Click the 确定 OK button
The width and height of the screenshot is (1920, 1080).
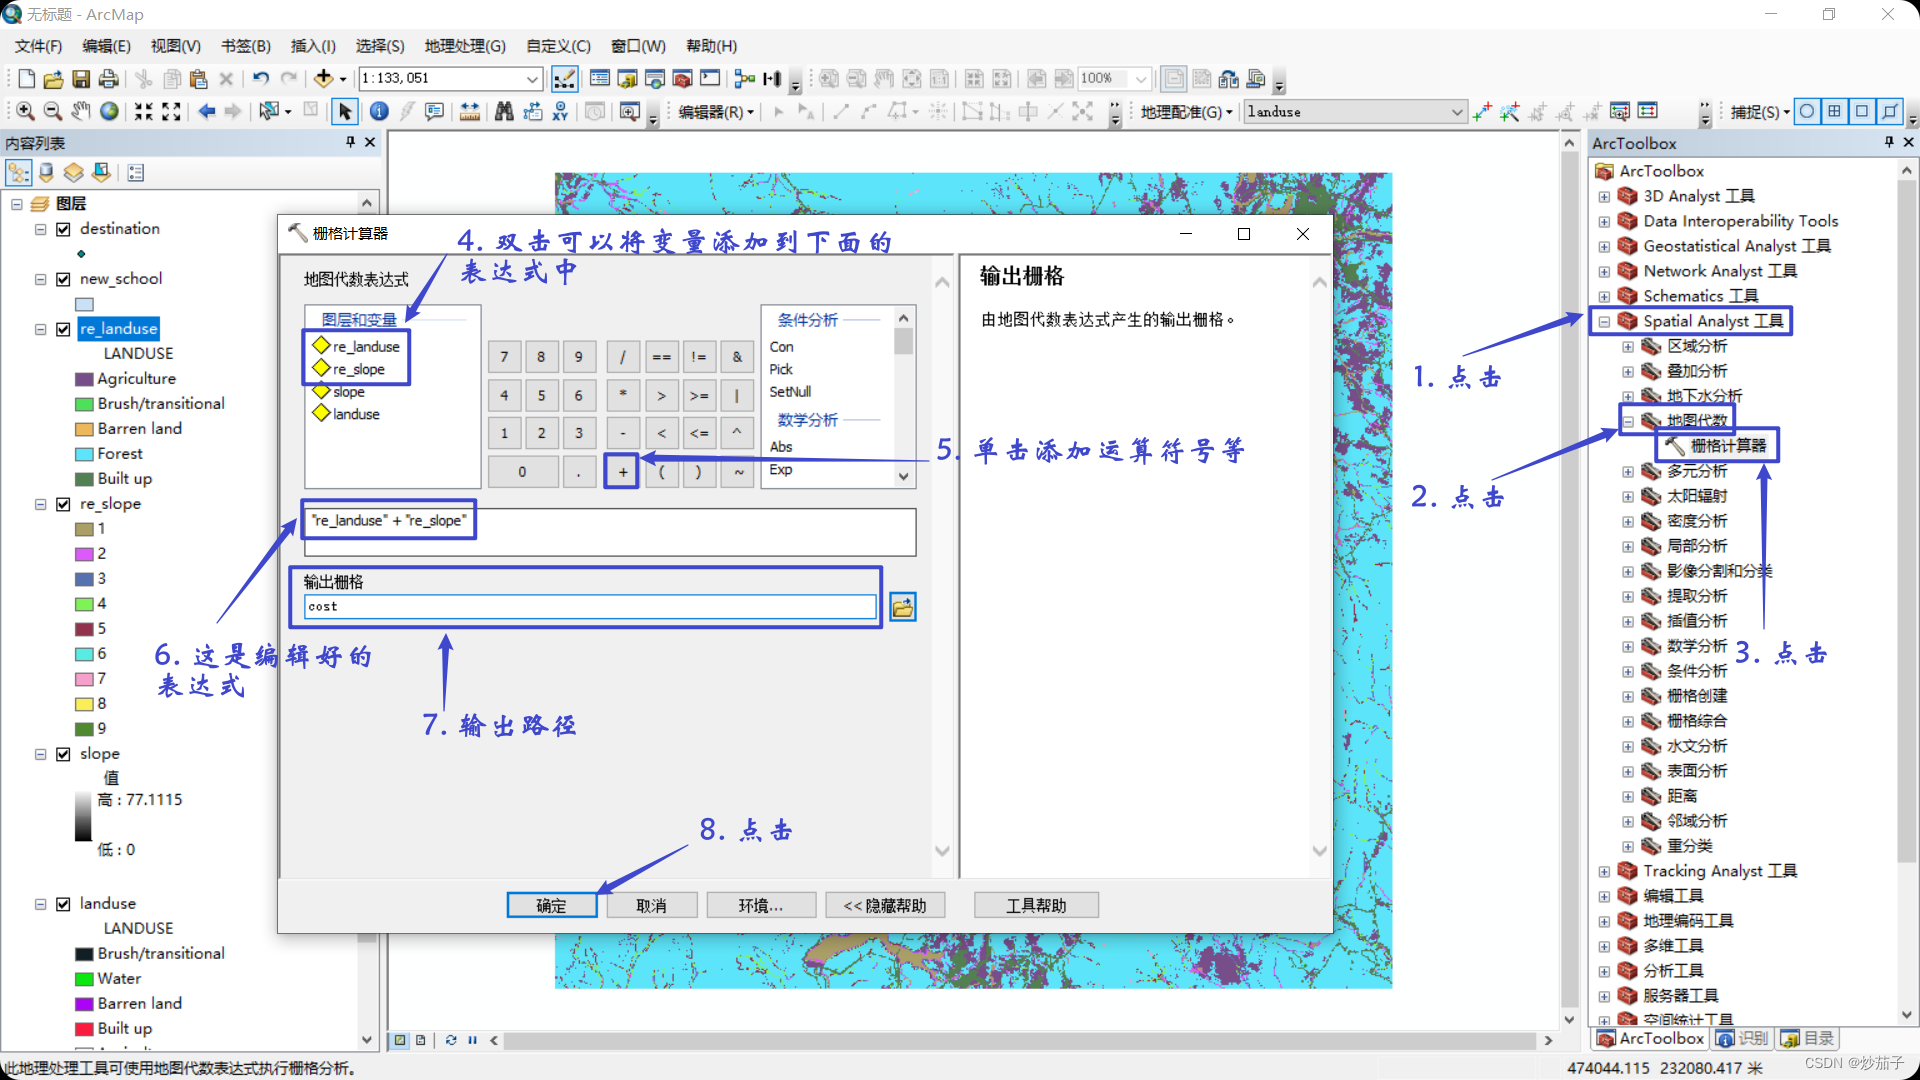pos(551,906)
